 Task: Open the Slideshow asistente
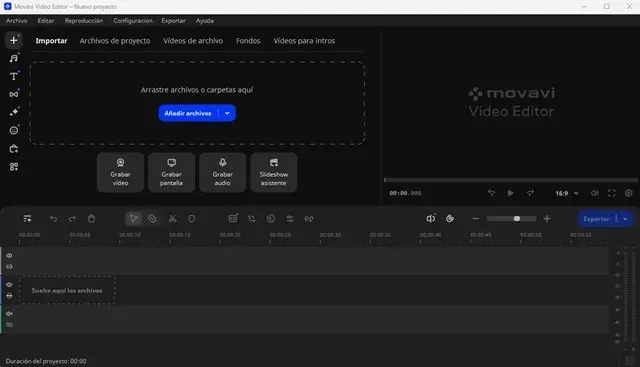273,172
